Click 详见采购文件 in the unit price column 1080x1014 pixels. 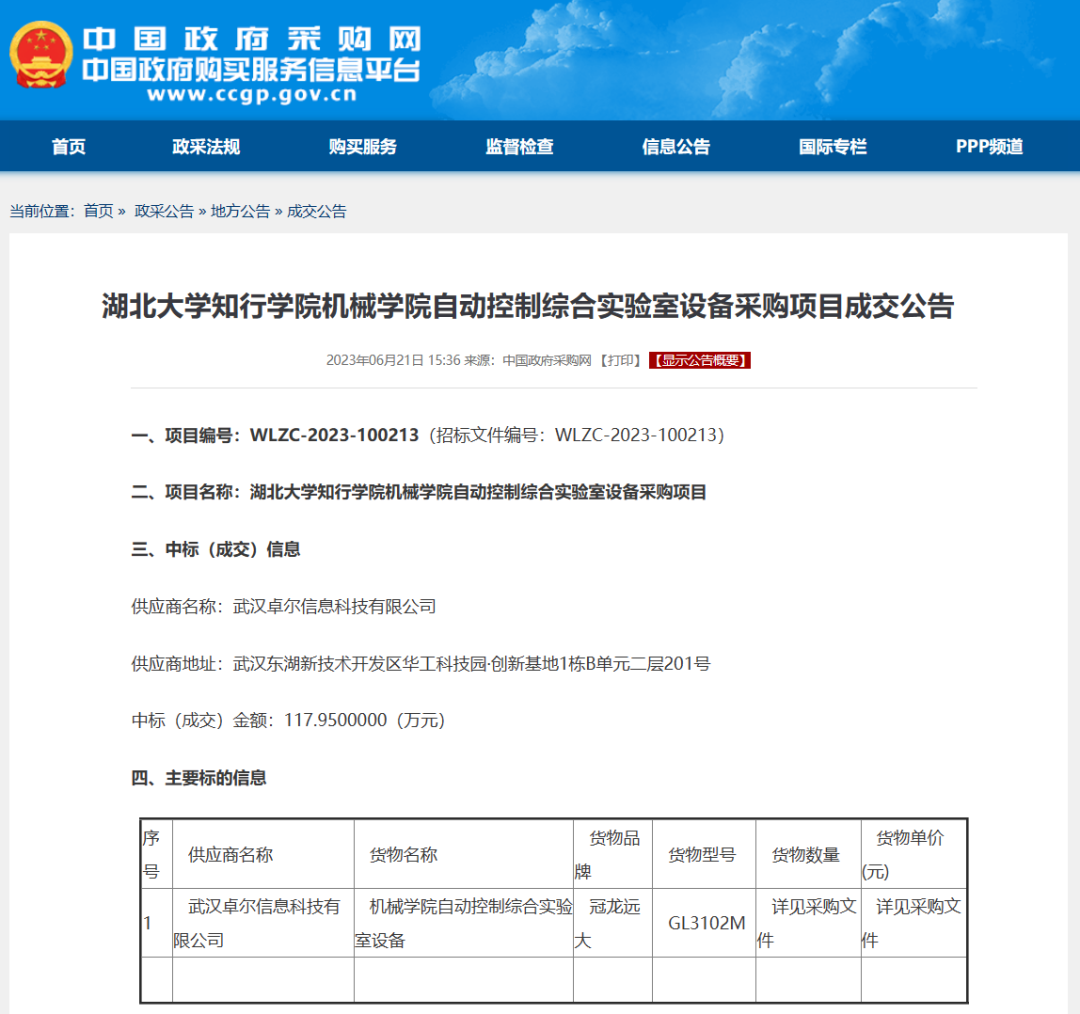click(x=914, y=923)
